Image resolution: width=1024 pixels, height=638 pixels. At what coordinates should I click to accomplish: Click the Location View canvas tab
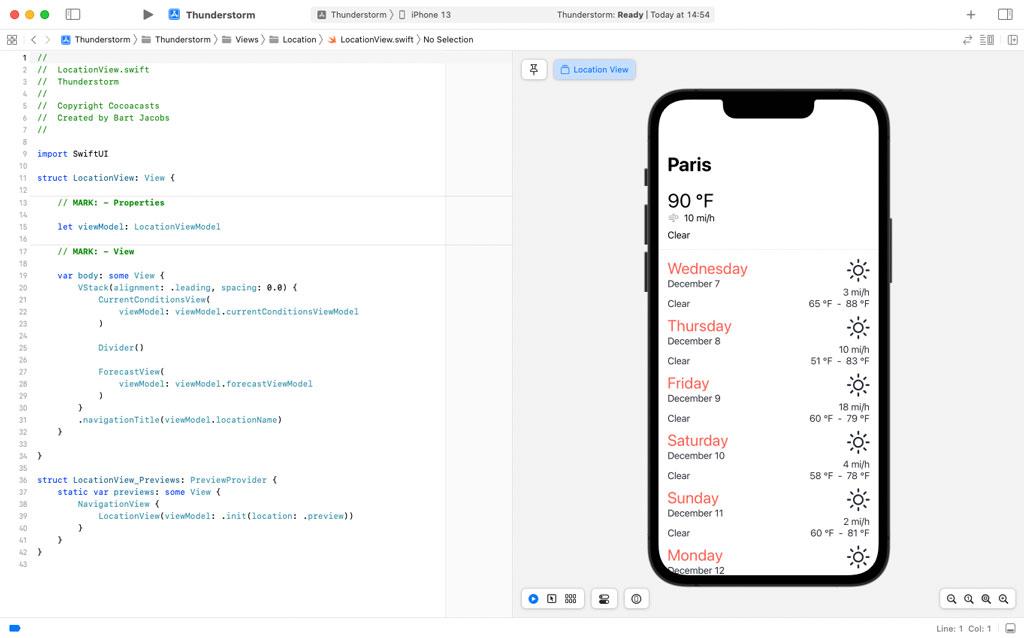point(594,70)
